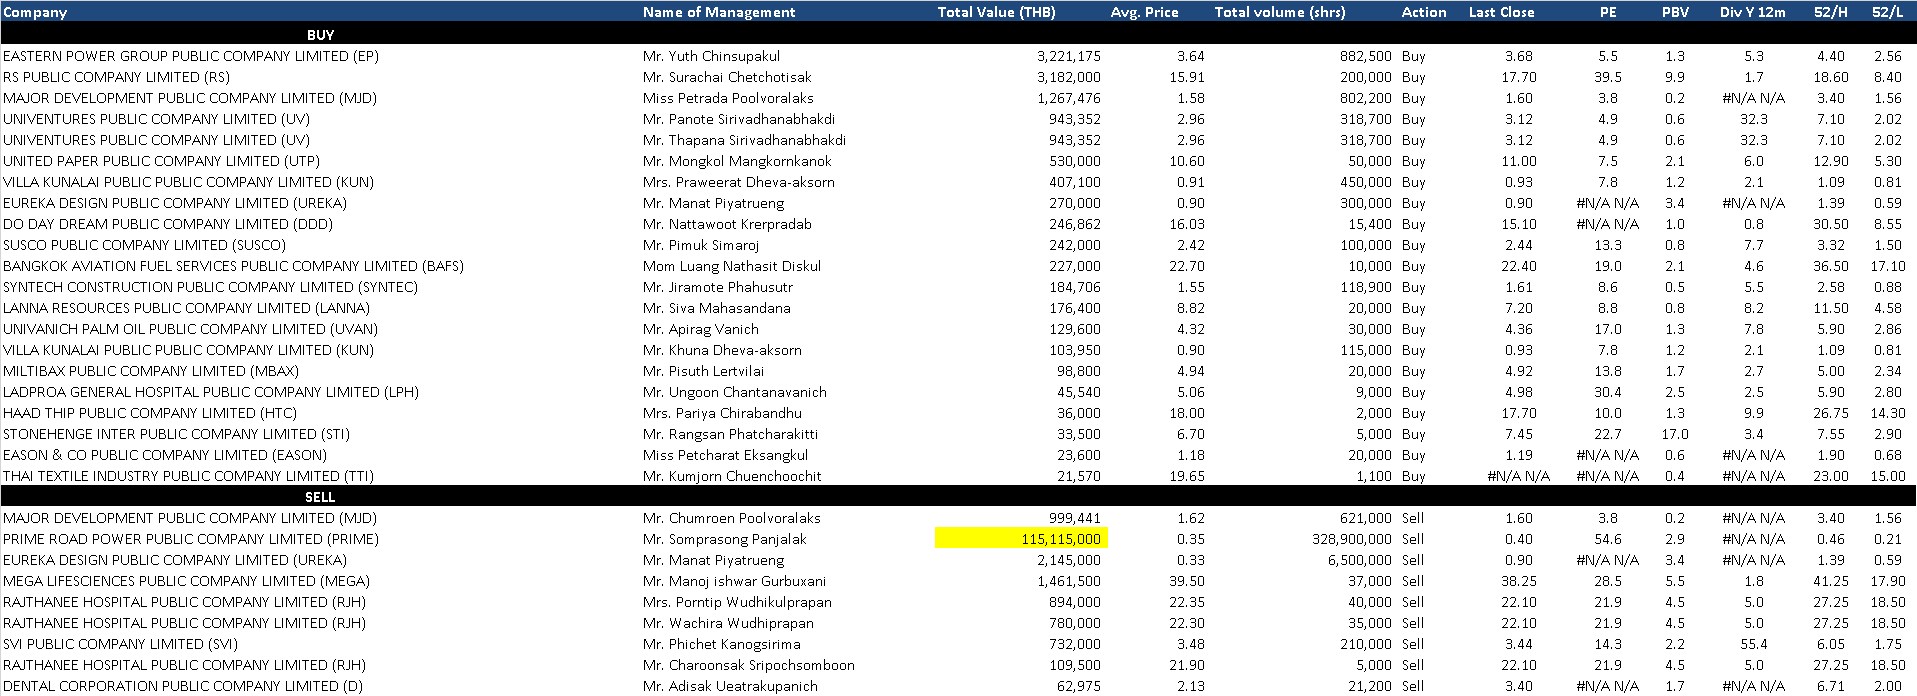Image resolution: width=1917 pixels, height=696 pixels.
Task: Select Mr. Apirag Vanich cell
Action: (701, 329)
